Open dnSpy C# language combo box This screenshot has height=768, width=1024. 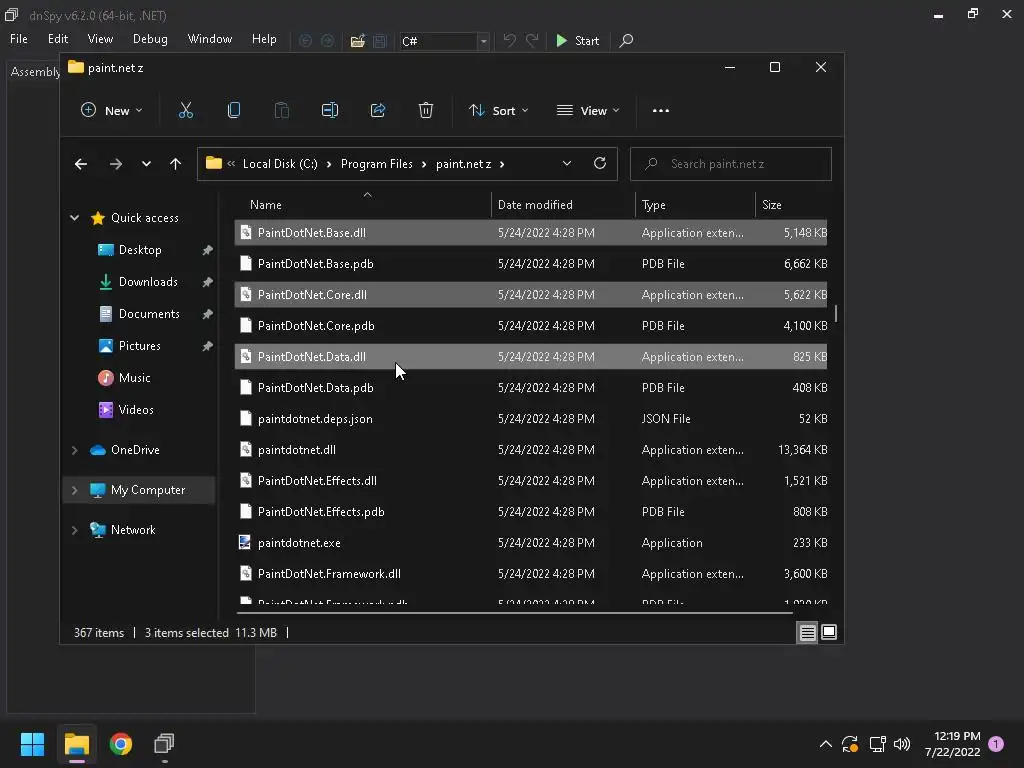(x=443, y=41)
